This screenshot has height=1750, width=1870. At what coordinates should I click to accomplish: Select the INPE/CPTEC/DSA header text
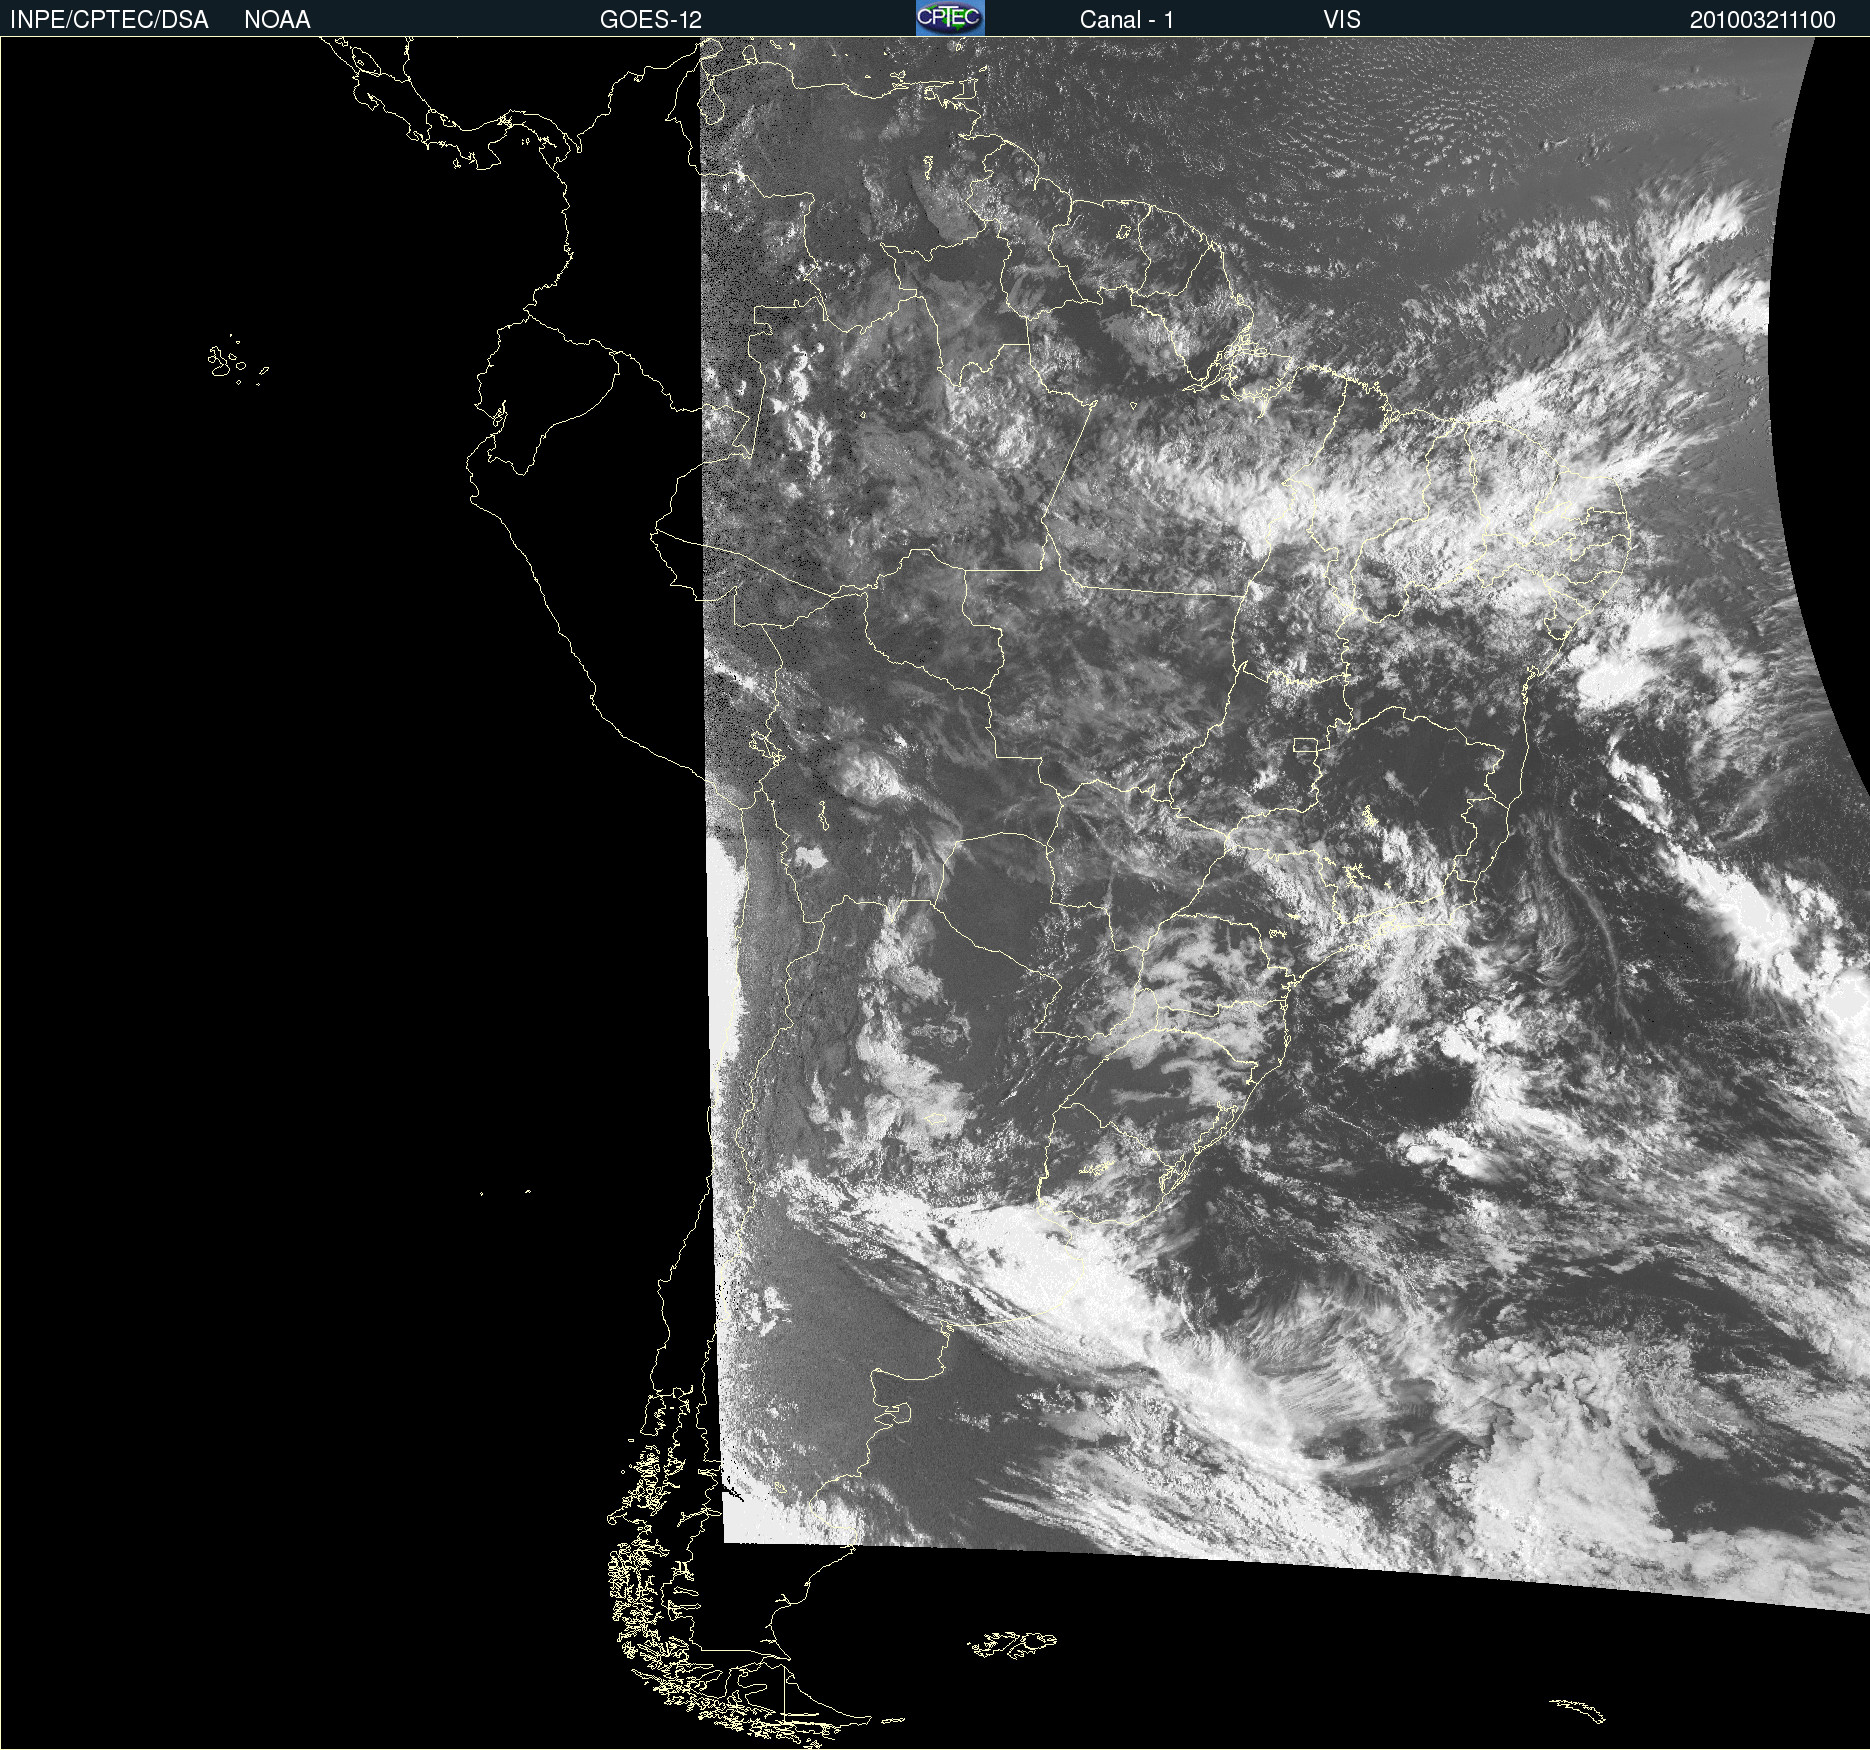click(x=109, y=20)
